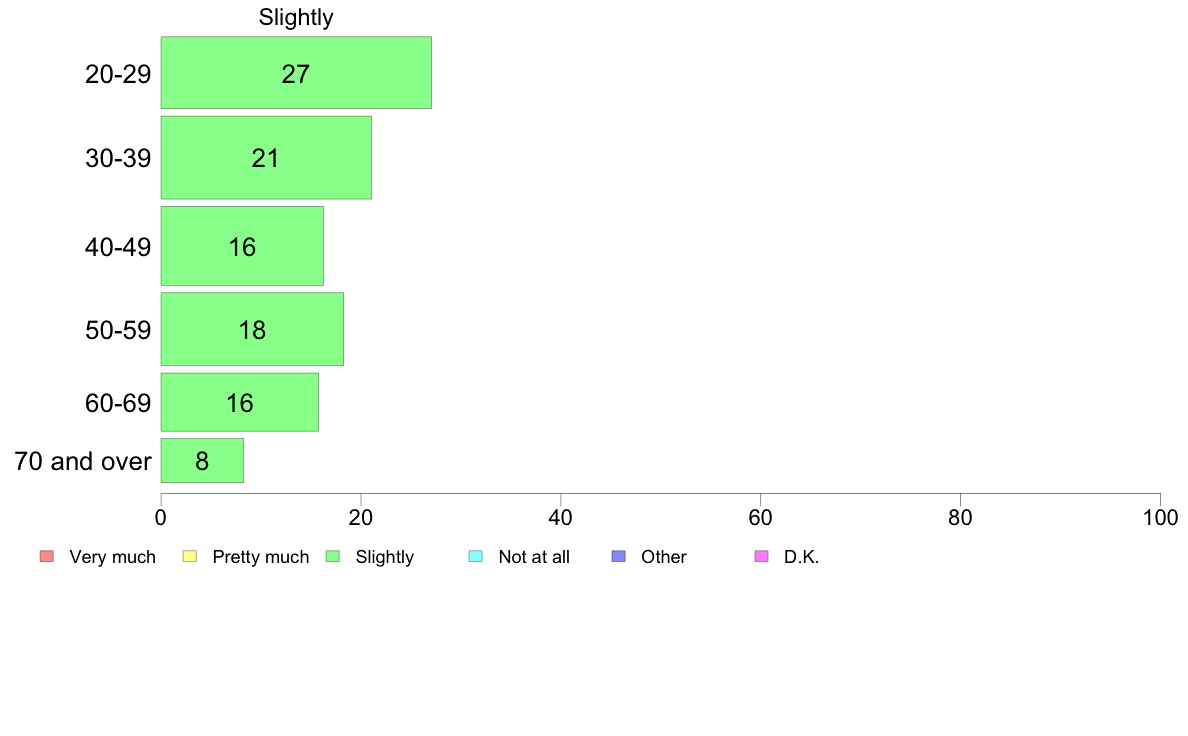Select the 20-29 bar showing 27
This screenshot has width=1188, height=736.
point(296,73)
